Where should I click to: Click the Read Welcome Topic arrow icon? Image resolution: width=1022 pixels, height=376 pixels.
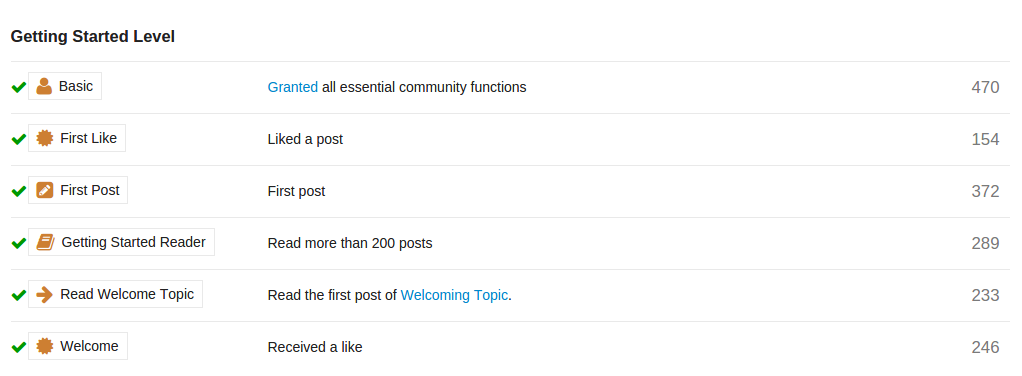pyautogui.click(x=44, y=295)
